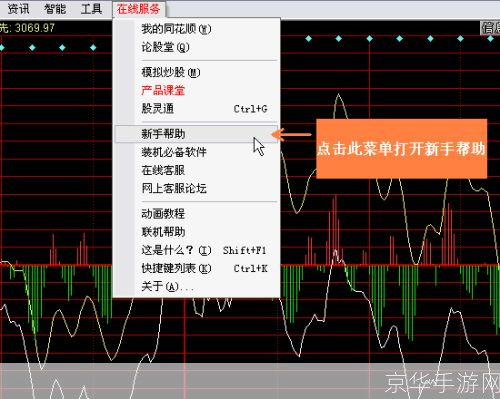Open 产品课堂 in red text
This screenshot has width=500, height=399.
[x=197, y=90]
